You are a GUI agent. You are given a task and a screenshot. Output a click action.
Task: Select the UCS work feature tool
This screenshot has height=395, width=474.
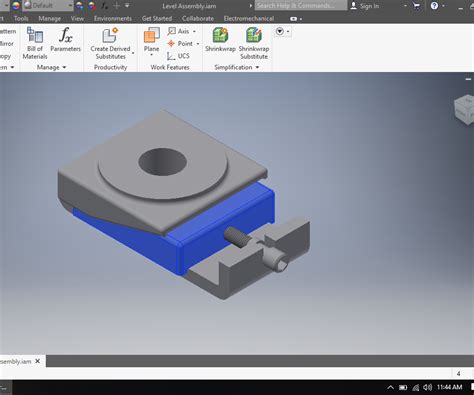pos(179,56)
